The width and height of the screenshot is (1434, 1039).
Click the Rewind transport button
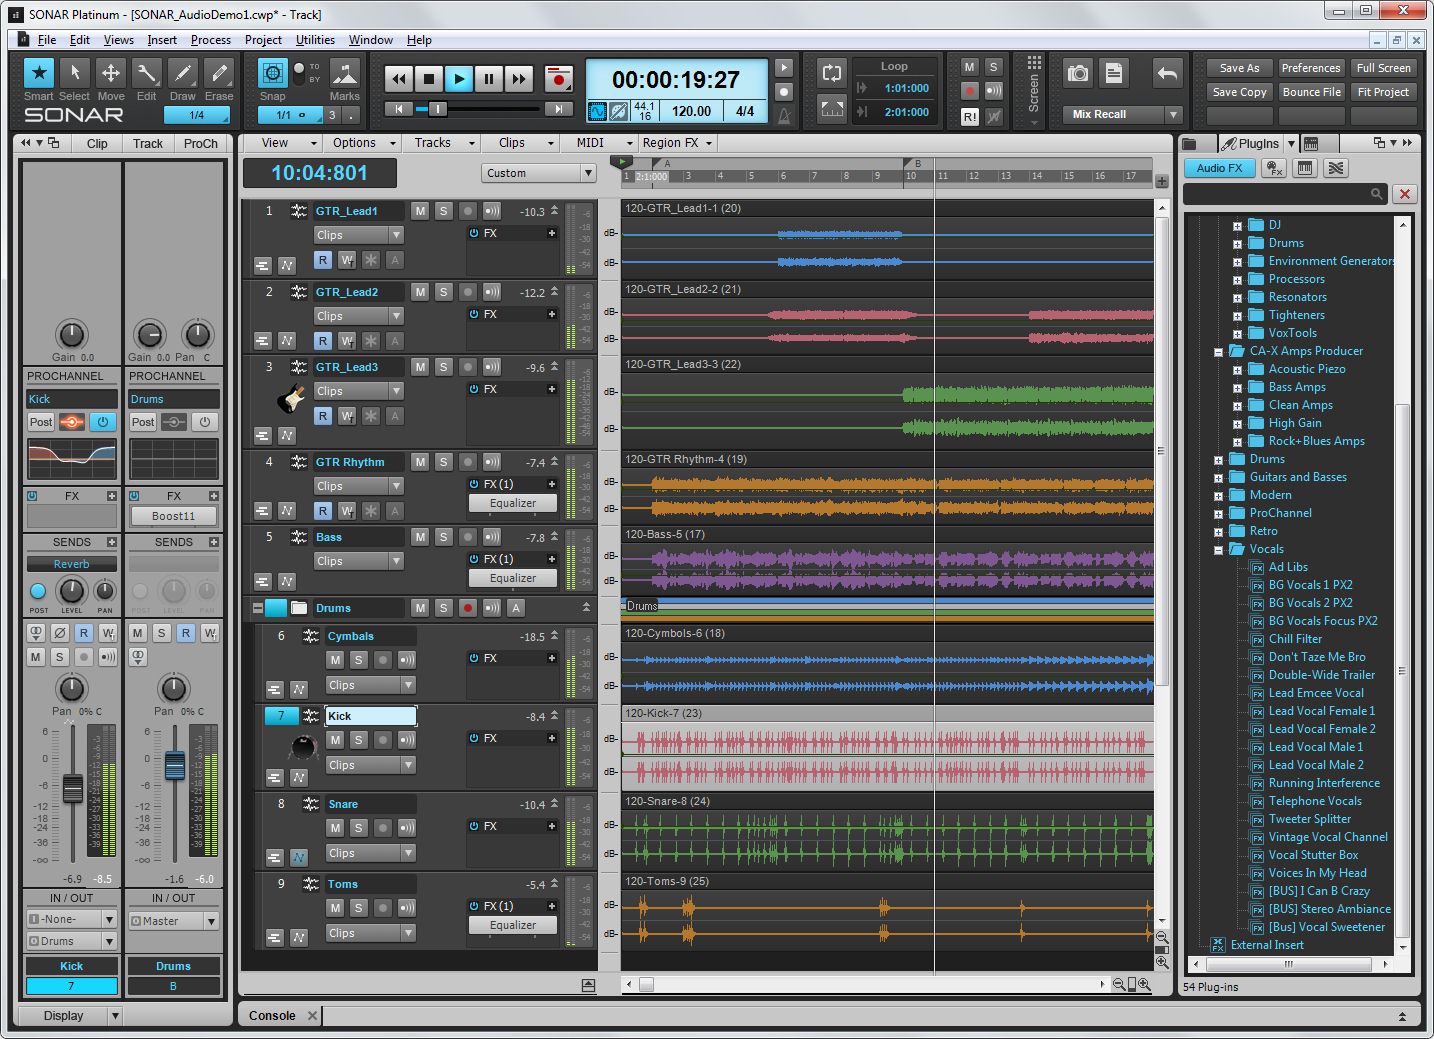[x=399, y=79]
